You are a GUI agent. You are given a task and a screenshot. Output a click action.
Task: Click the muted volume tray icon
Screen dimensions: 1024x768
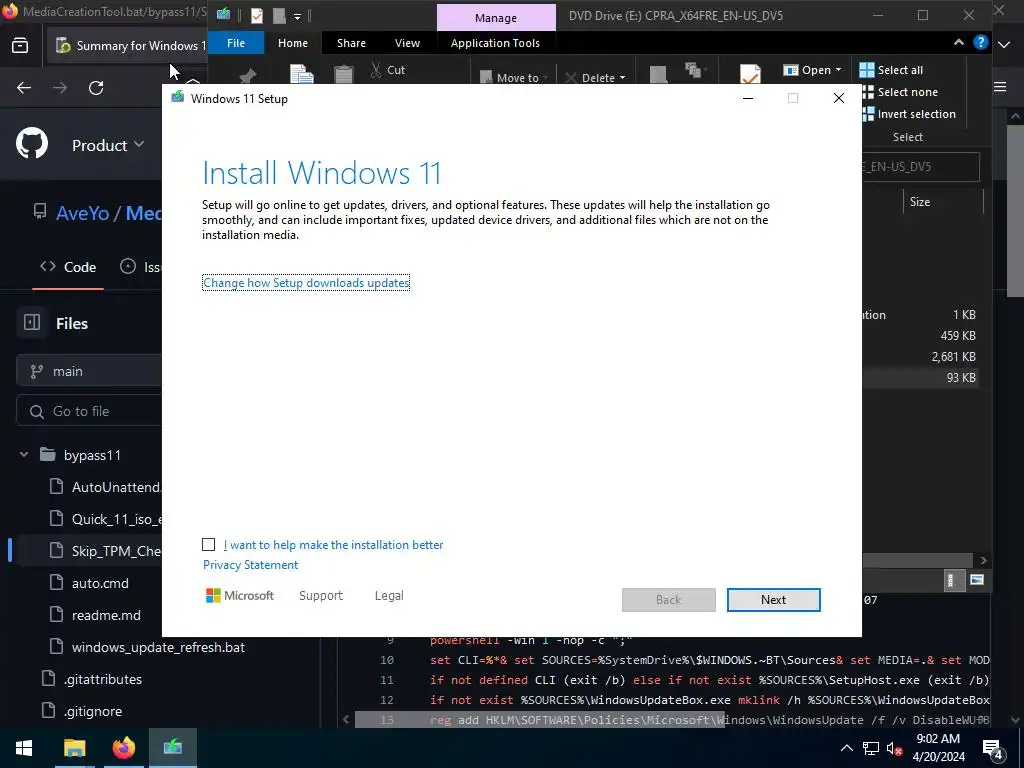(895, 748)
